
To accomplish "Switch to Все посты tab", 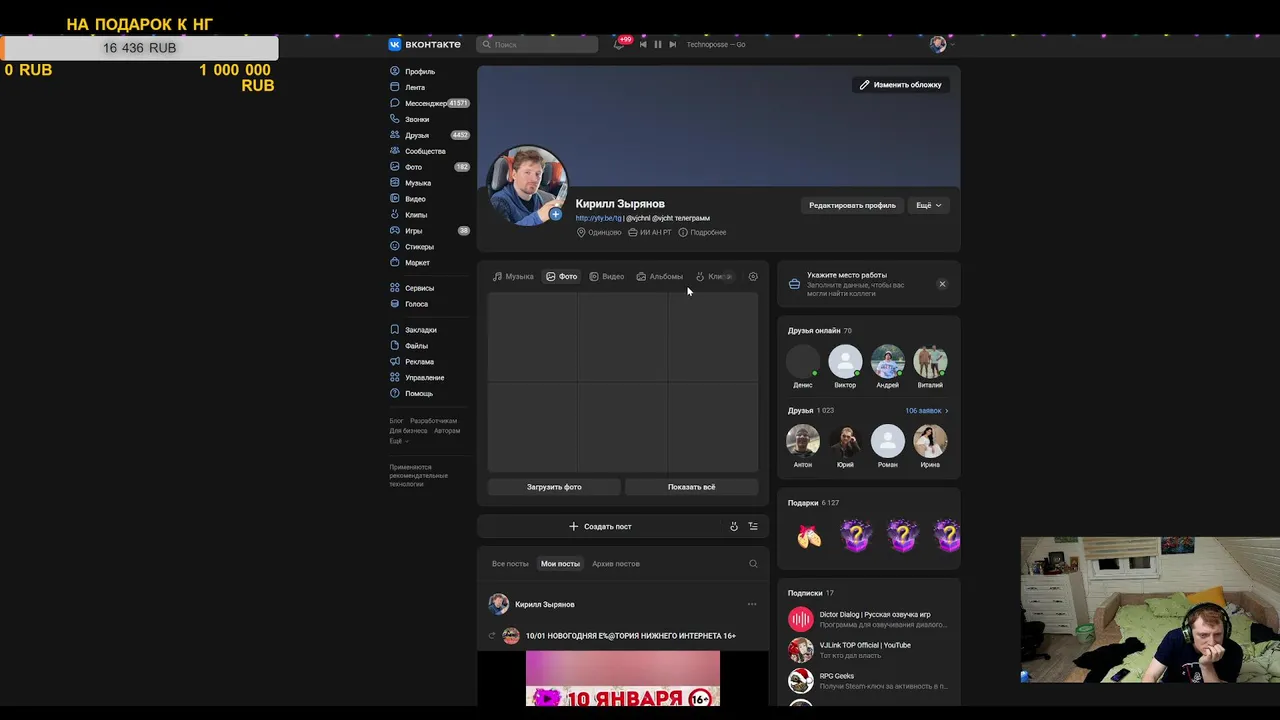I will click(x=510, y=564).
